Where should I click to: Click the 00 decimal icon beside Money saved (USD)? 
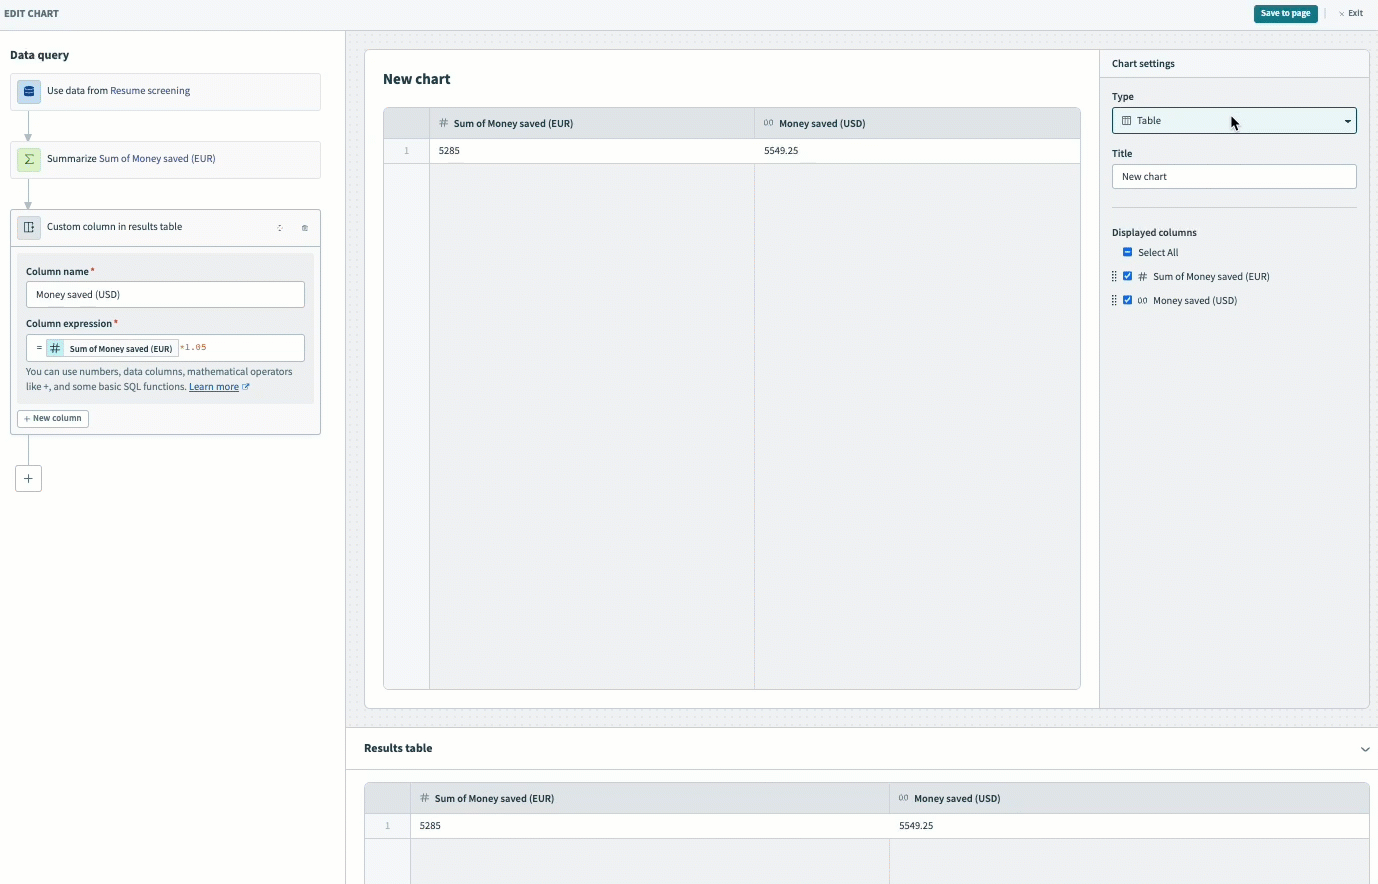pyautogui.click(x=1143, y=300)
